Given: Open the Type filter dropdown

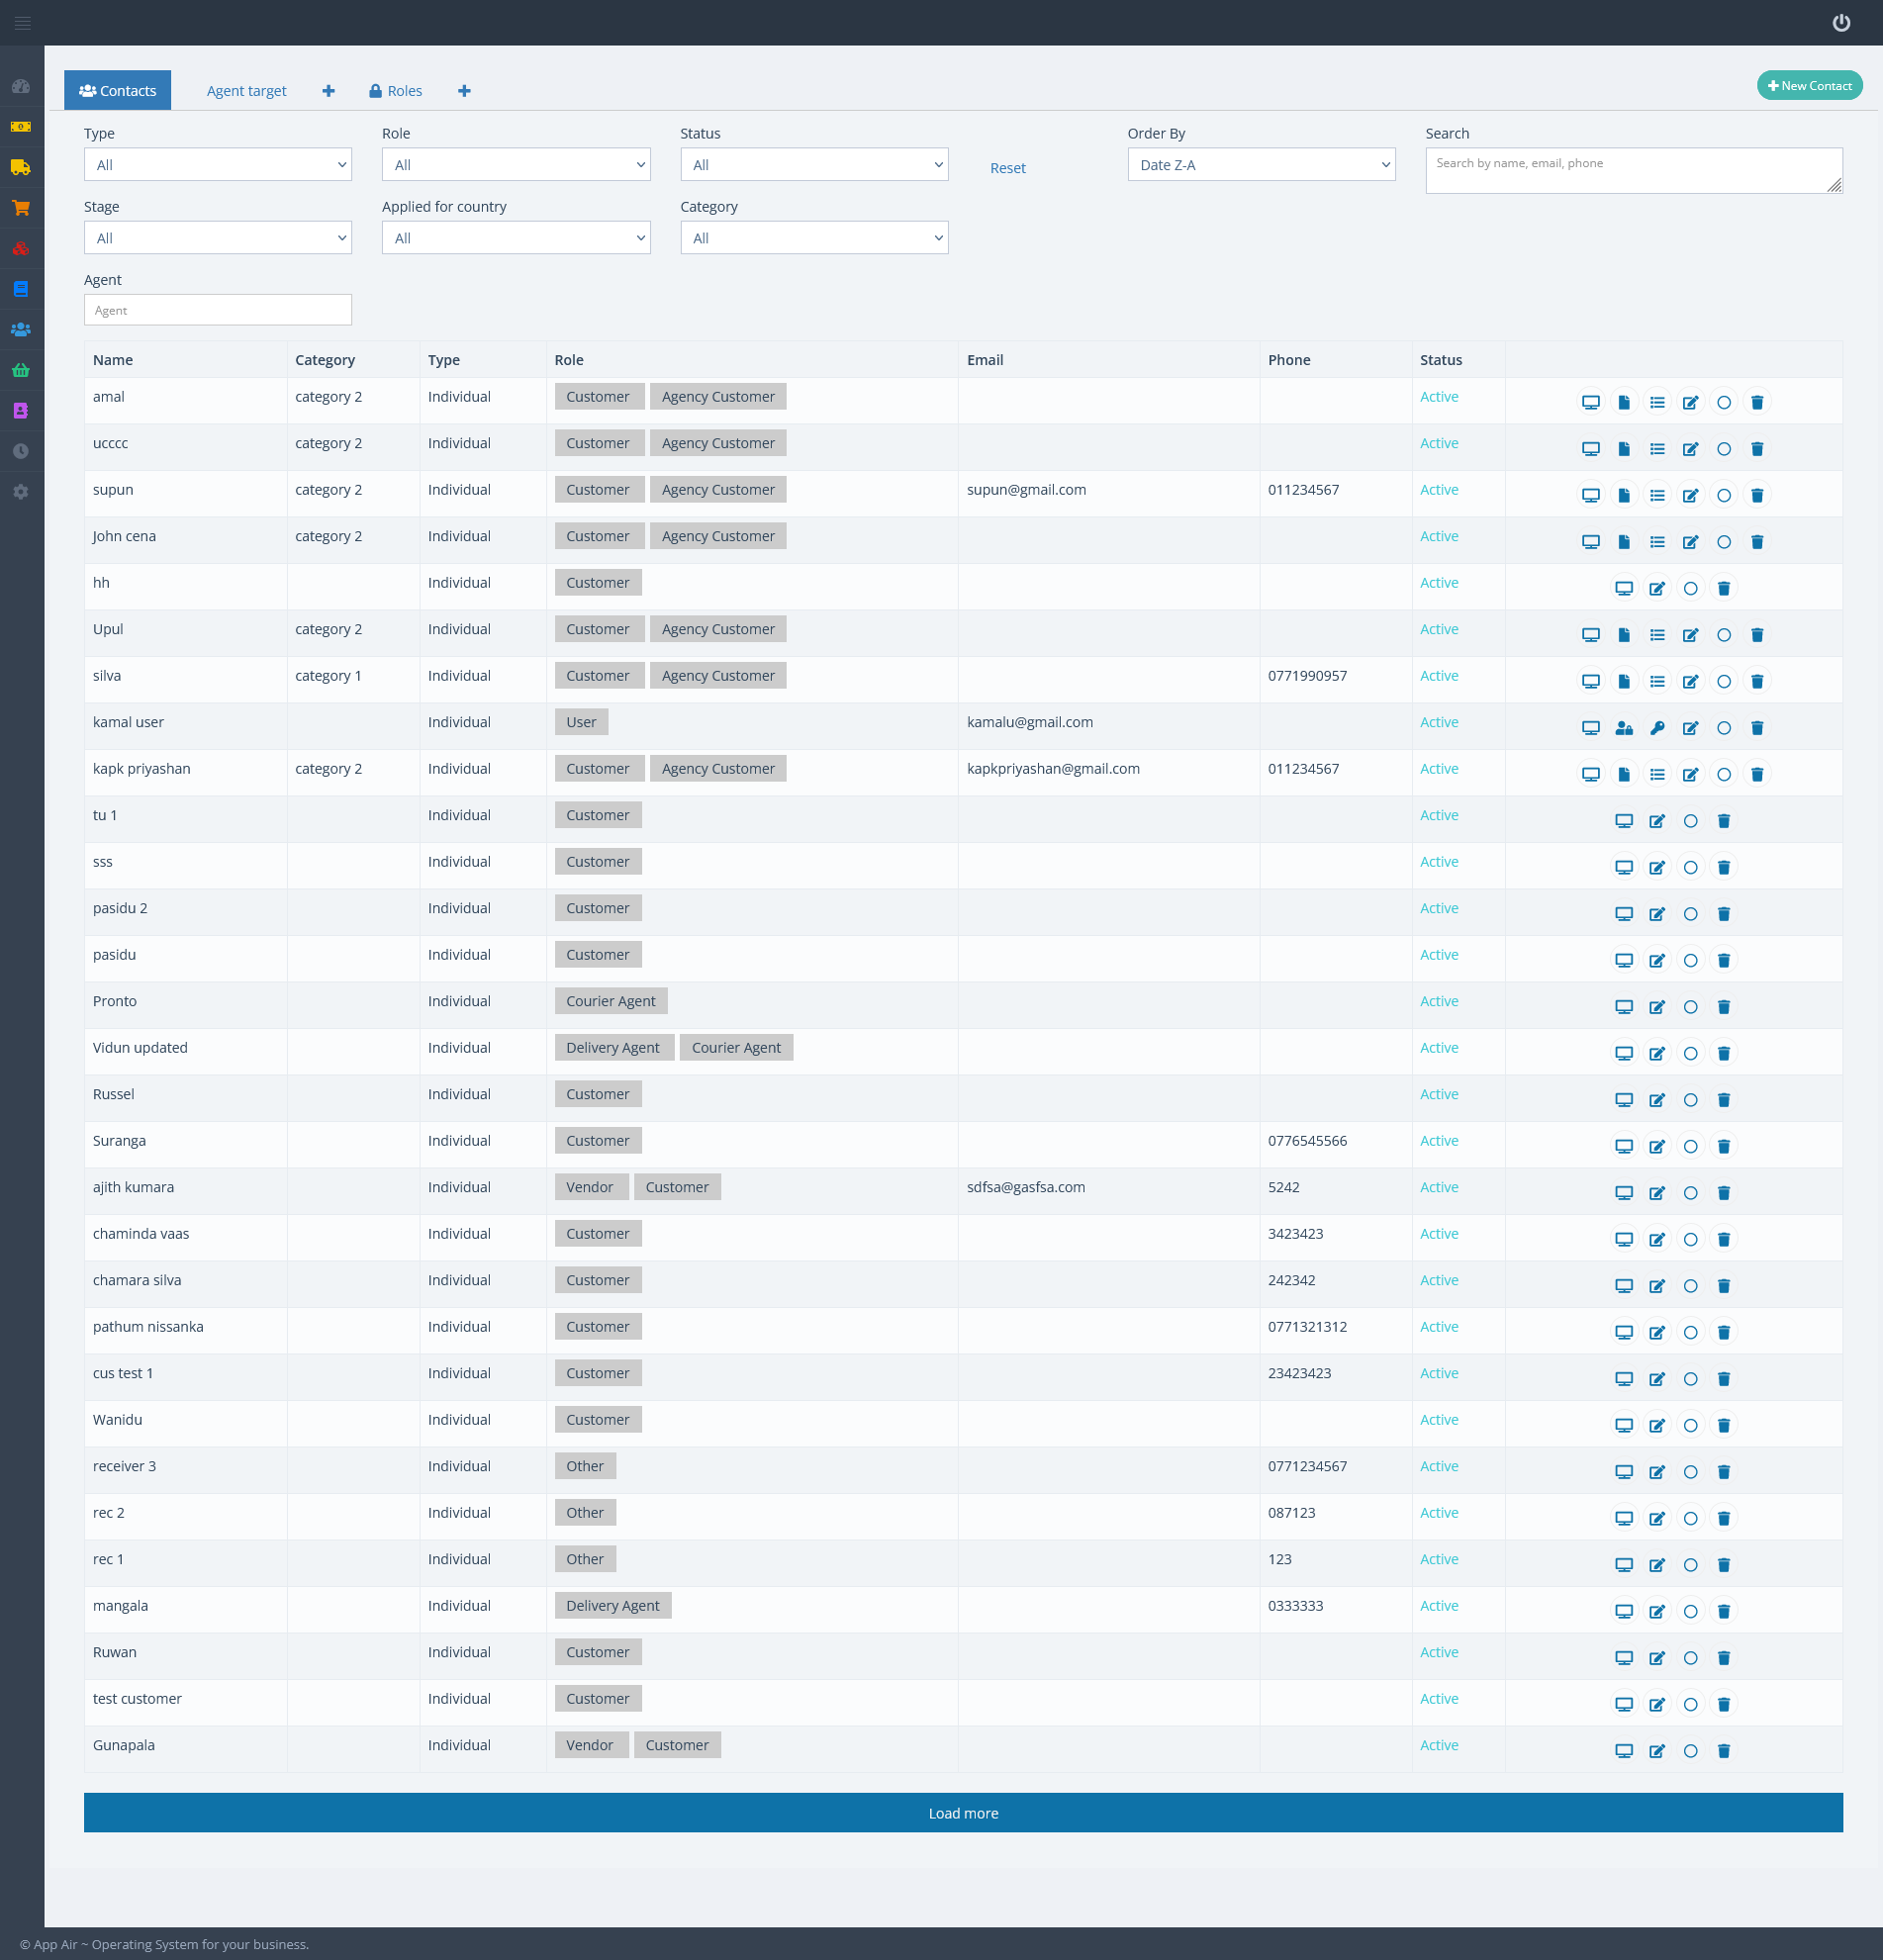Looking at the screenshot, I should (217, 164).
